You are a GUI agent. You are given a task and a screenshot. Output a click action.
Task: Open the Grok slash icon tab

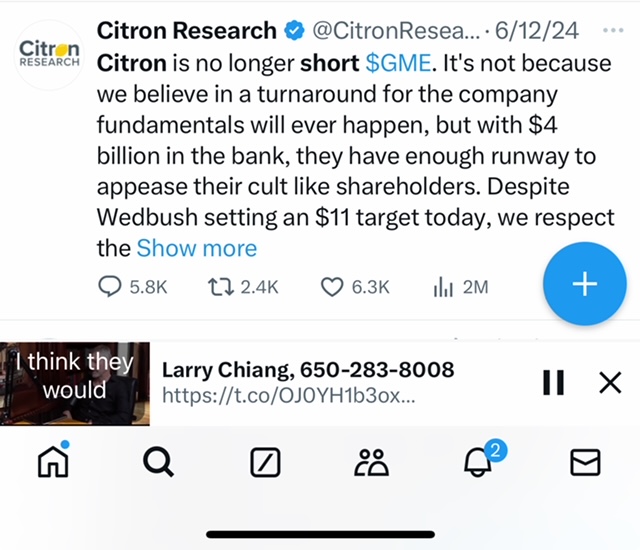(265, 461)
